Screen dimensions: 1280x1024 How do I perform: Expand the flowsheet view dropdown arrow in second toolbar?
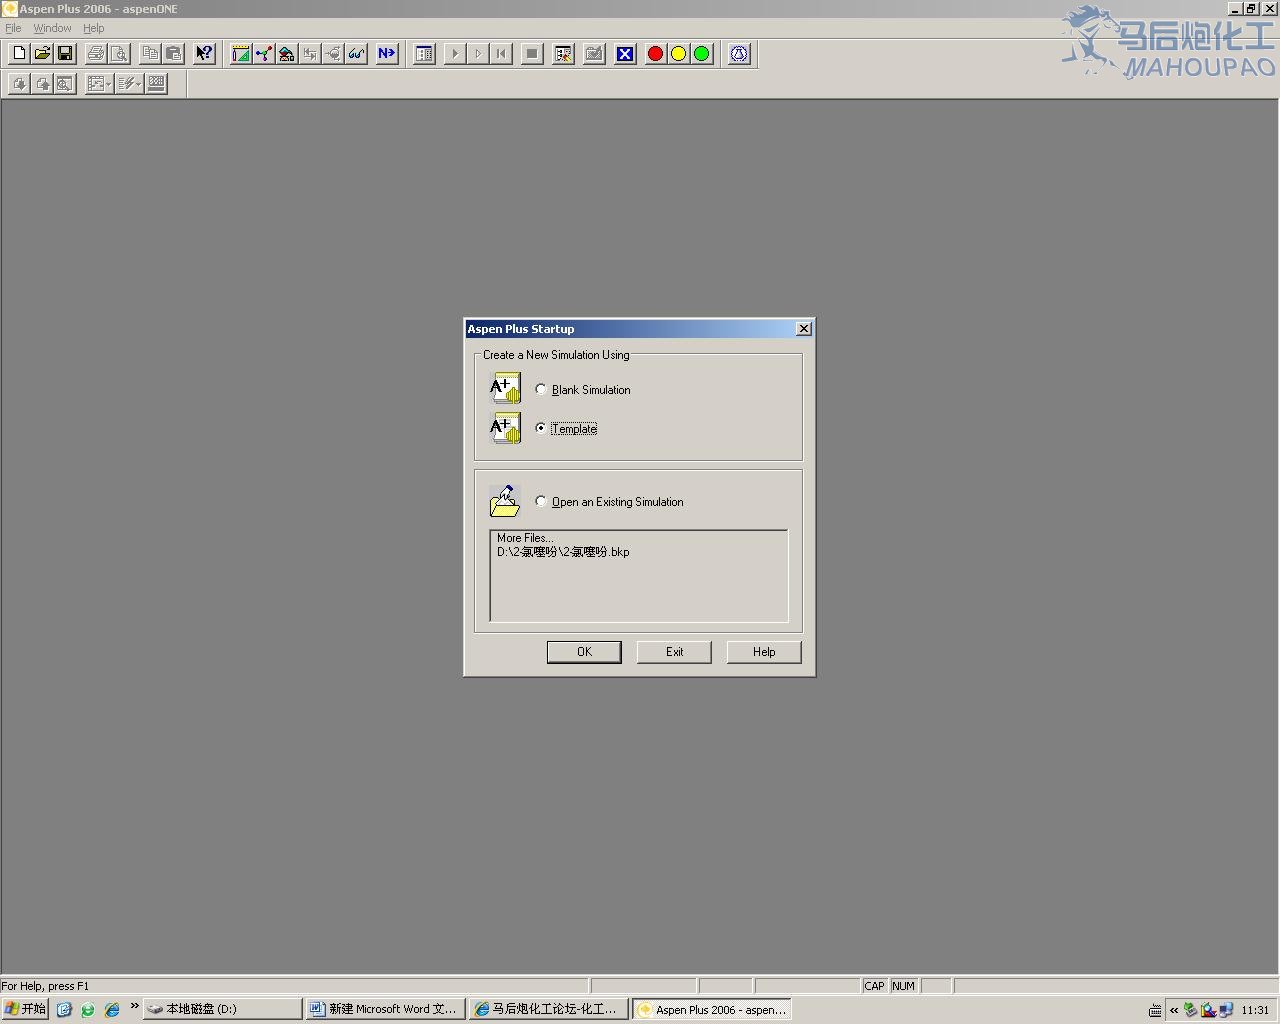pyautogui.click(x=108, y=84)
